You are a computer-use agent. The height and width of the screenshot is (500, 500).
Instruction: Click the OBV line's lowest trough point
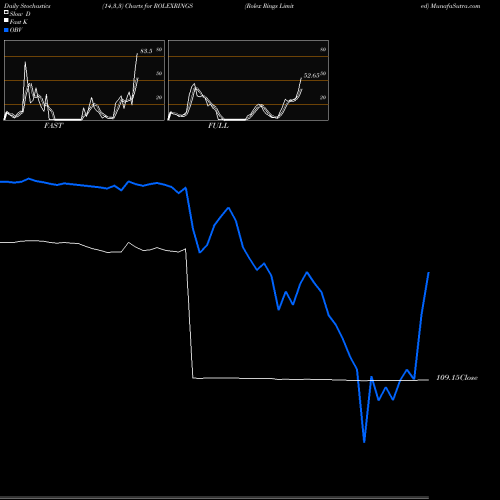[364, 442]
